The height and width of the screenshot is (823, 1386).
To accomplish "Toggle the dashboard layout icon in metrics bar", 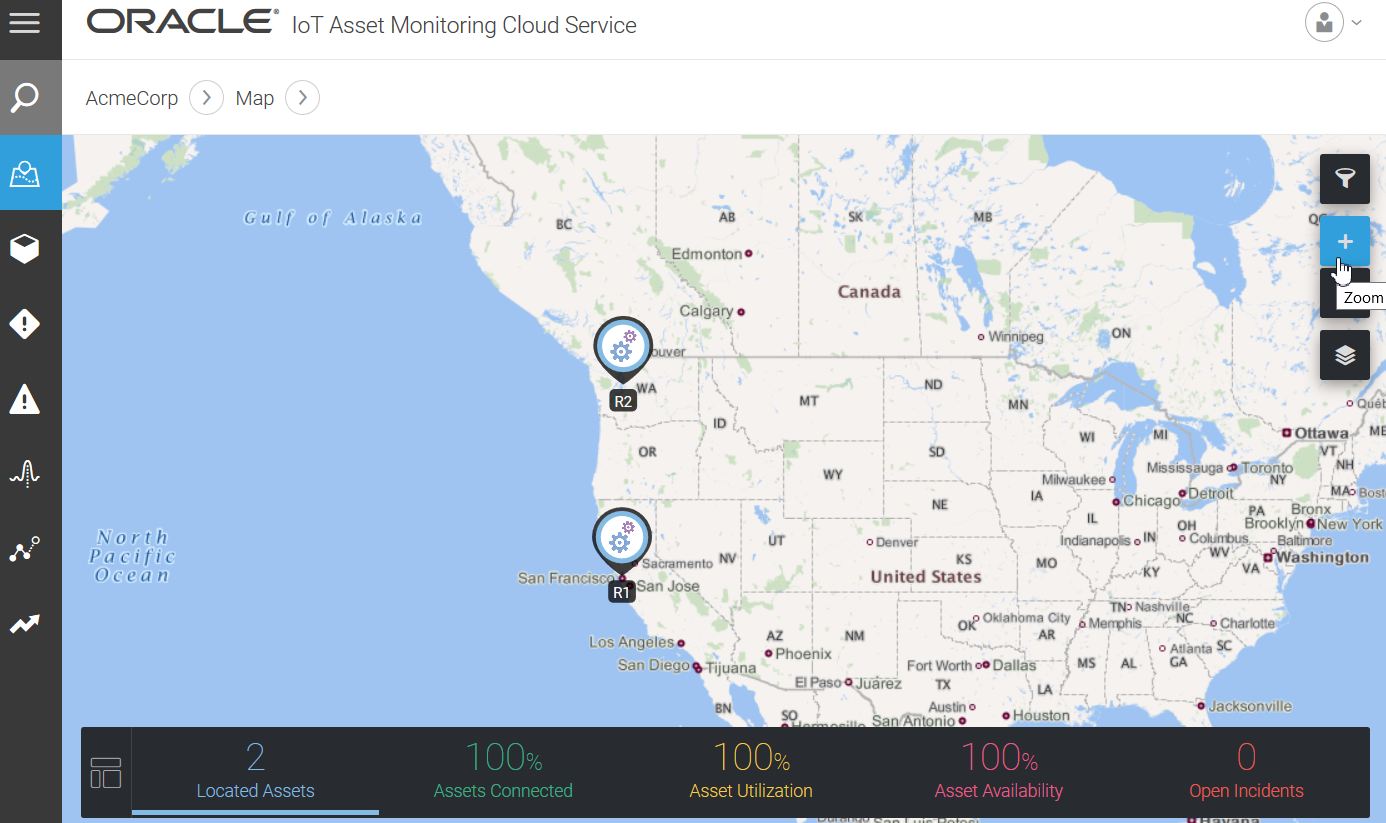I will pos(106,772).
